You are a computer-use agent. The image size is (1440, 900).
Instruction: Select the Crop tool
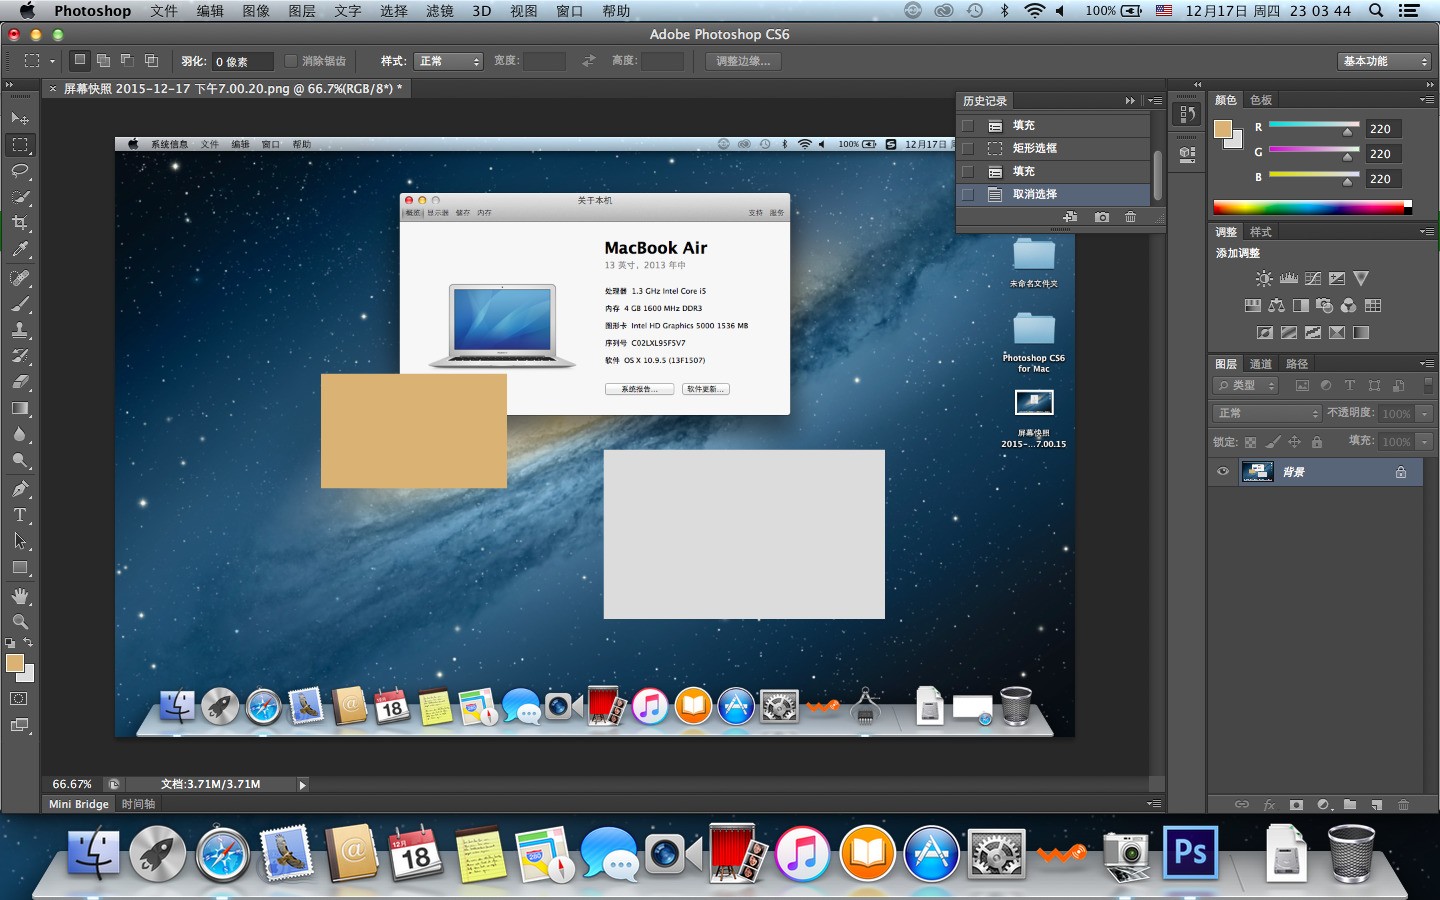click(x=20, y=223)
